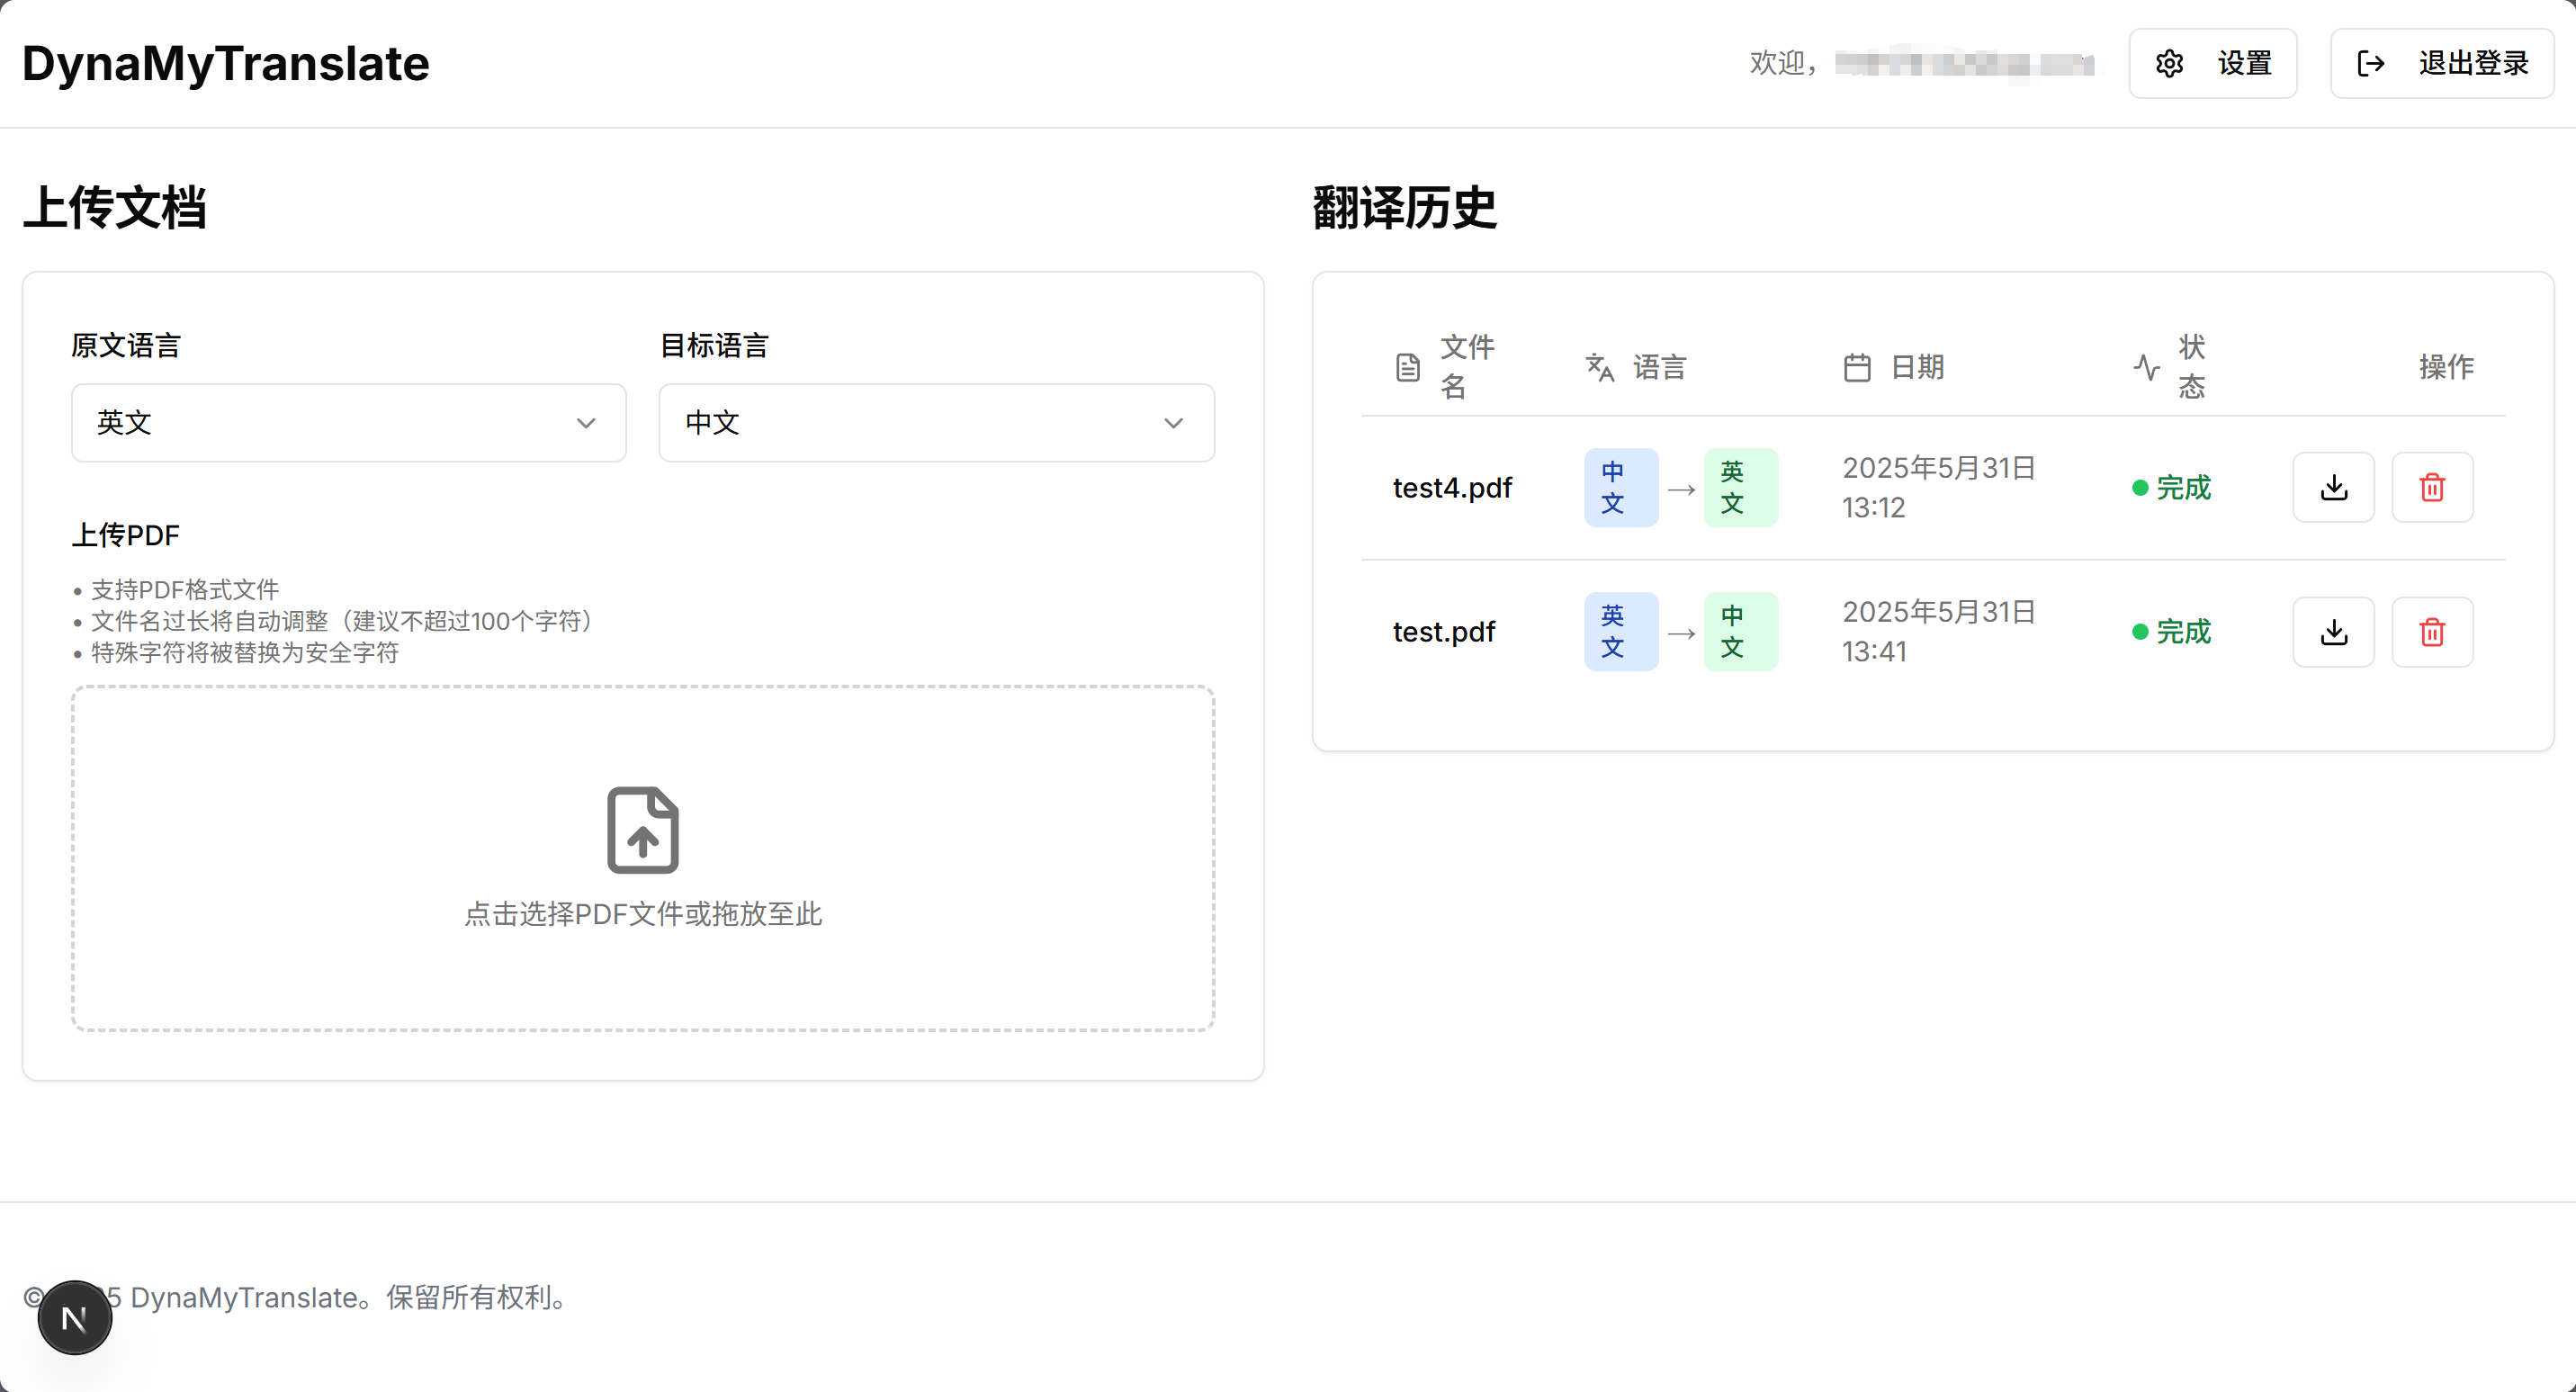Screen dimensions: 2576x1392
Task: Click the PDF upload drop zone text
Action: [642, 913]
